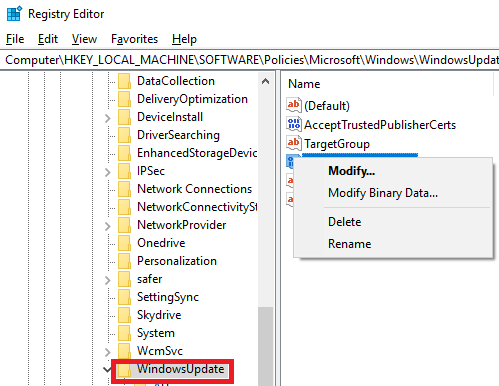499x386 pixels.
Task: Collapse the WindowsUpdate key
Action: 107,369
